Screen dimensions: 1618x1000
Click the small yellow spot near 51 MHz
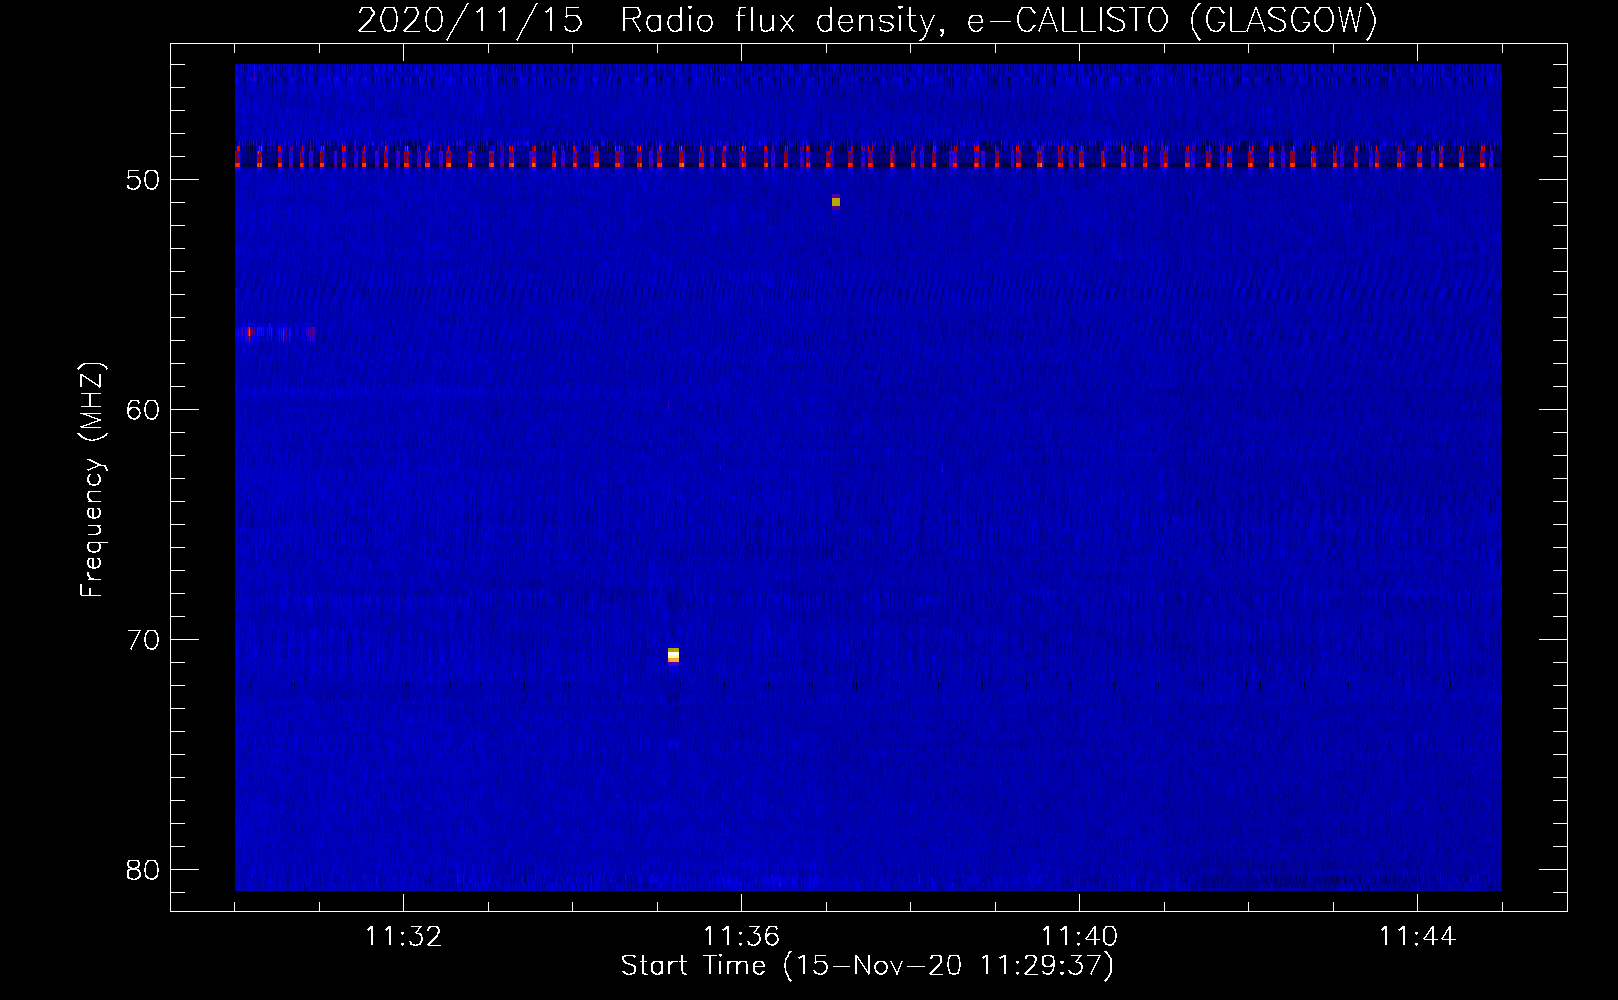coord(836,202)
